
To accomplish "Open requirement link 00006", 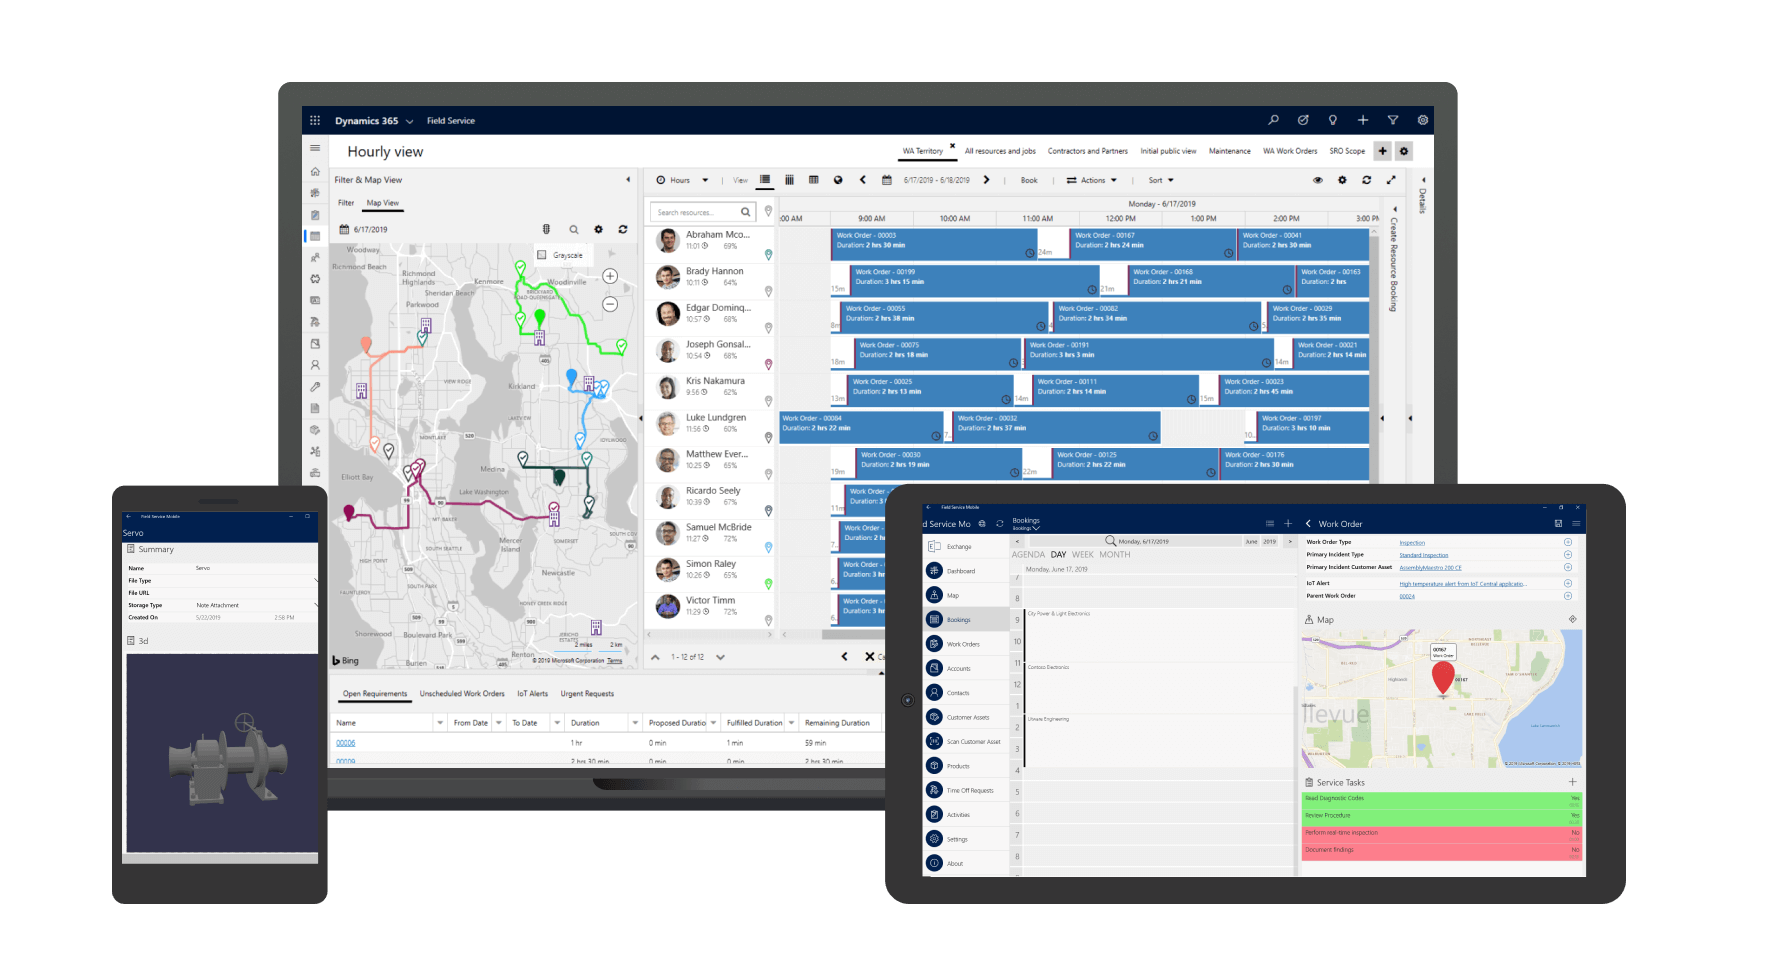I will point(345,743).
